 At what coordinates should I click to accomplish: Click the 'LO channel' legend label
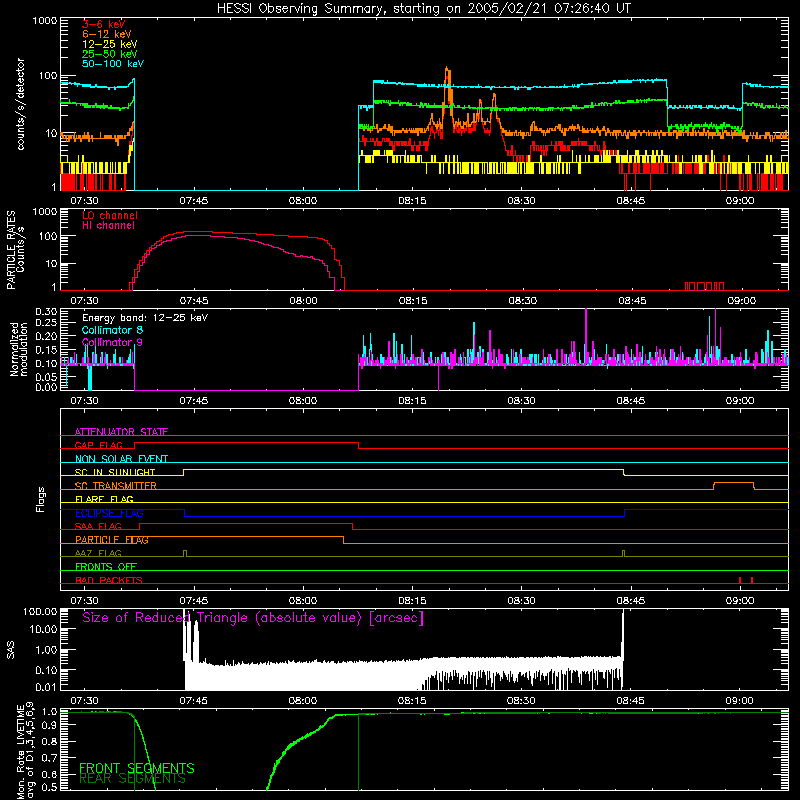(109, 215)
